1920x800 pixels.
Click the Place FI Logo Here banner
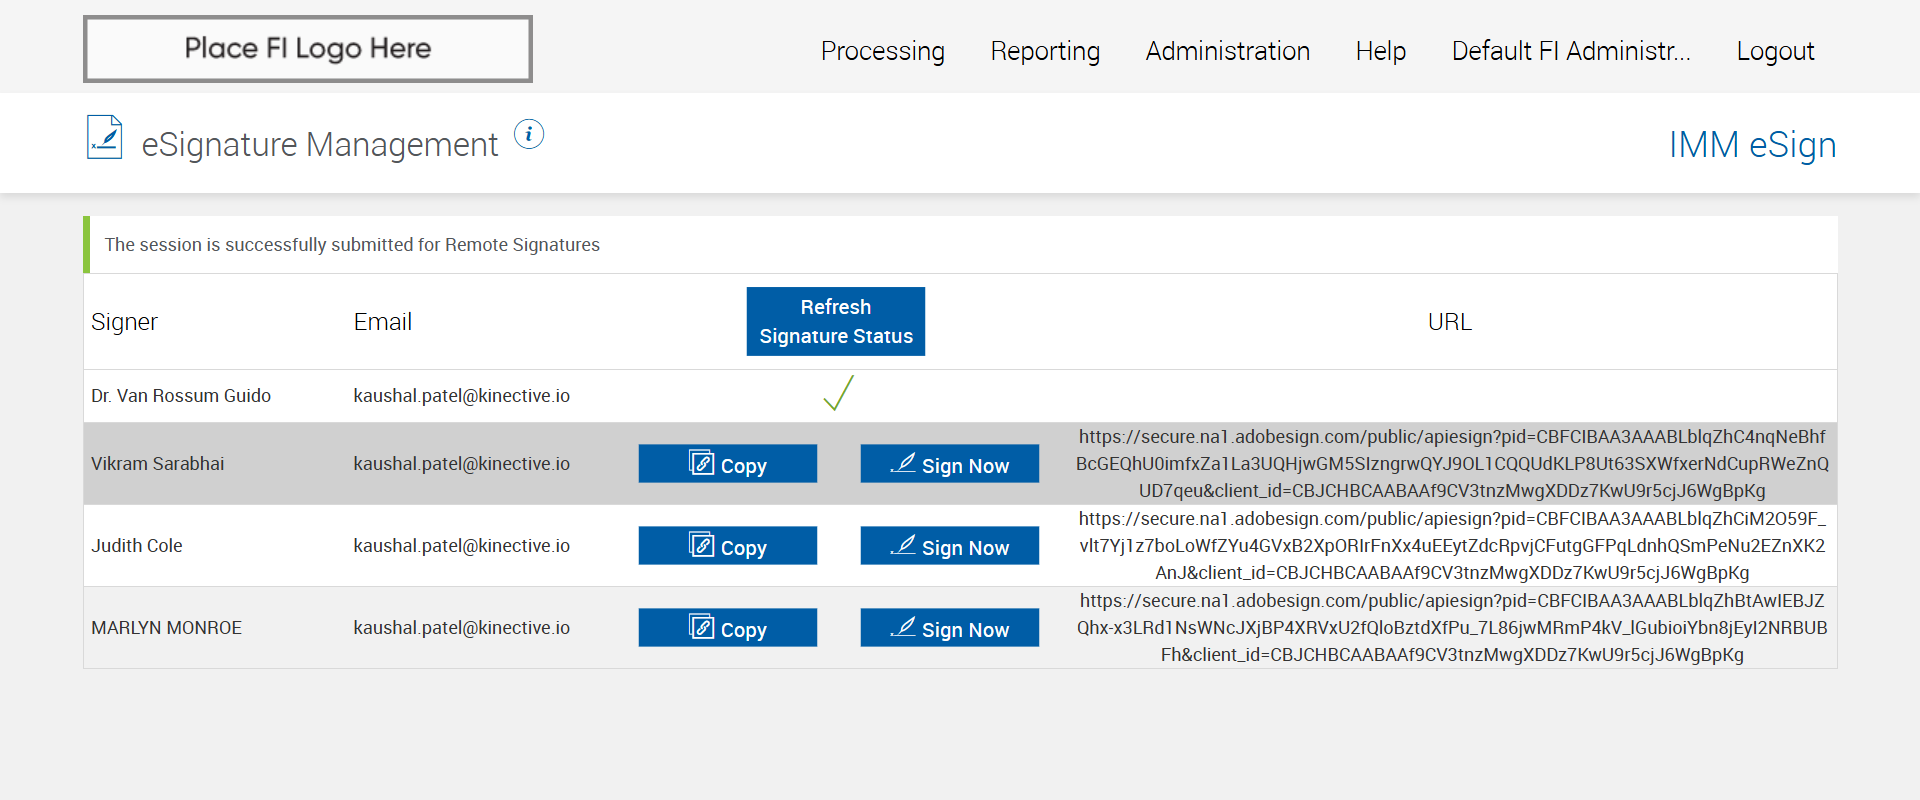308,49
